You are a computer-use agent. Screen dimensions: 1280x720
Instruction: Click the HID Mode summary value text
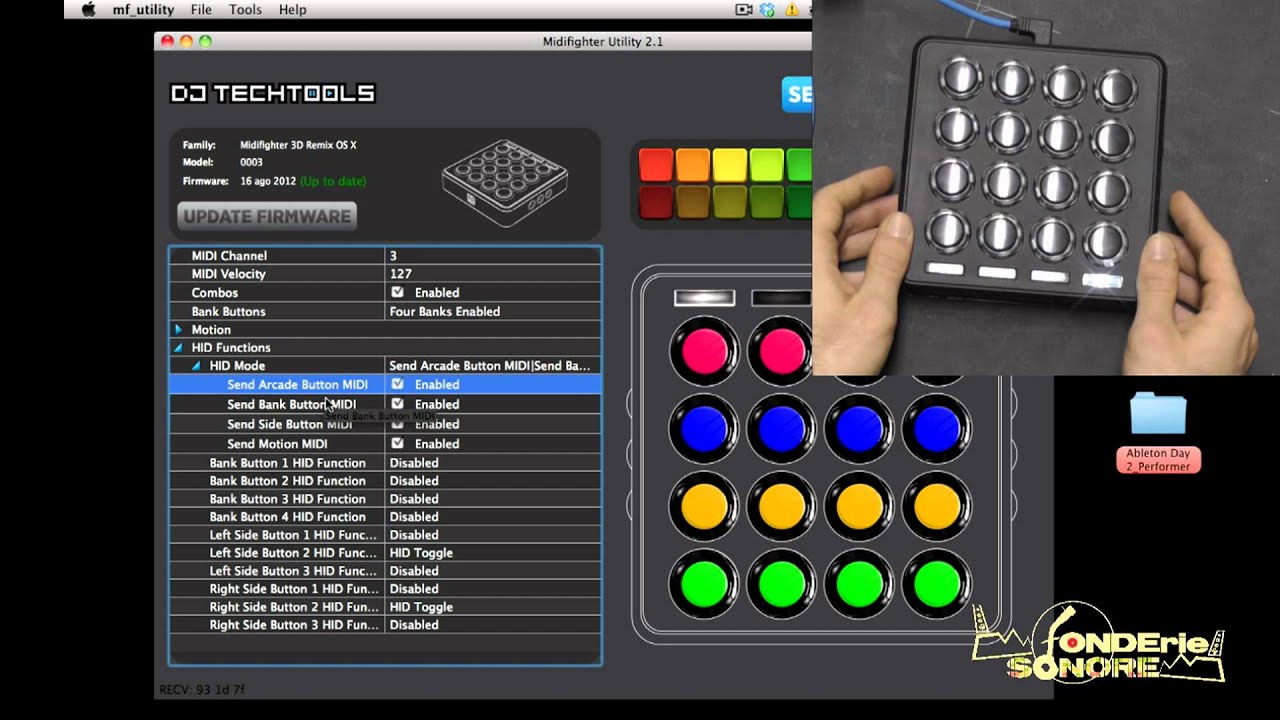489,366
